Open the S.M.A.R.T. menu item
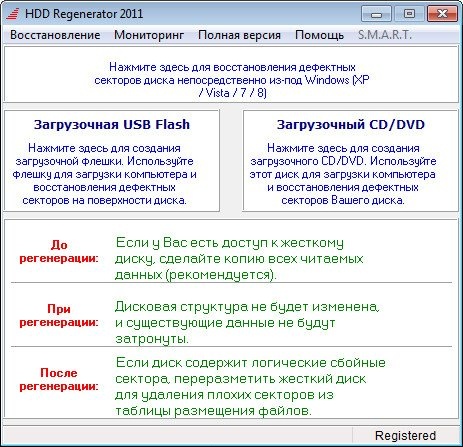463x447 pixels. [x=385, y=35]
